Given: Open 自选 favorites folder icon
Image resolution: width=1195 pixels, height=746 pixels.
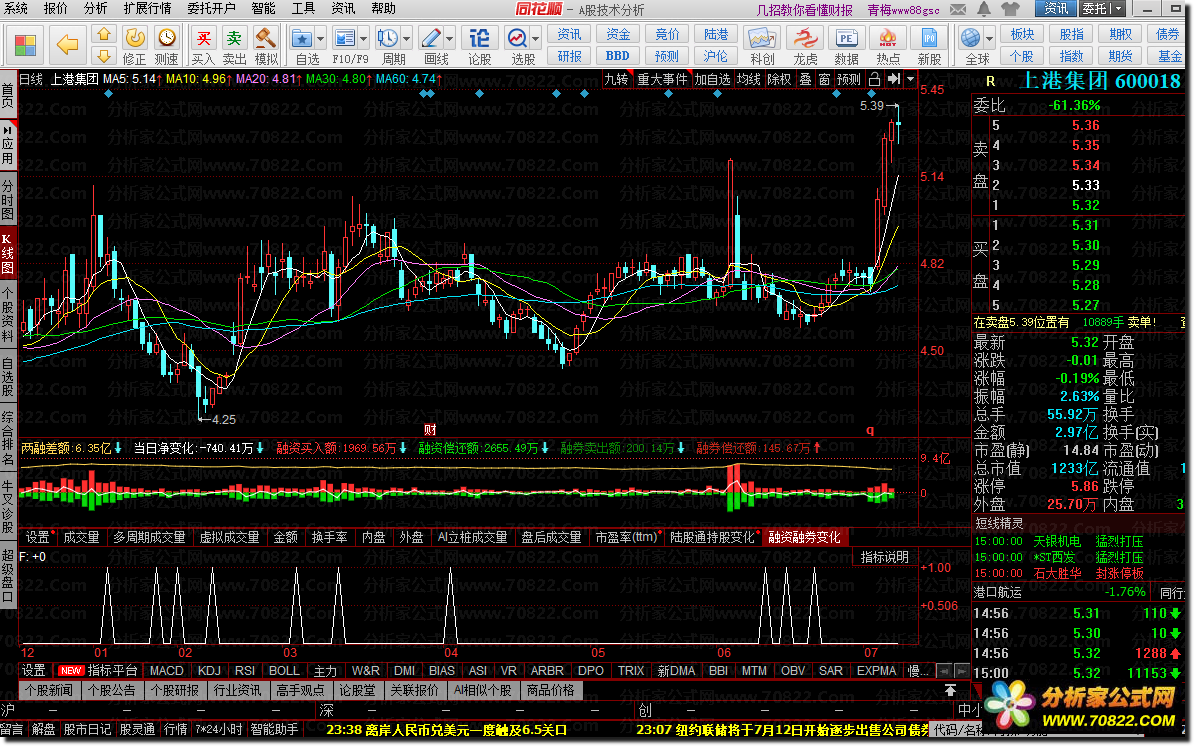Looking at the screenshot, I should (x=302, y=38).
